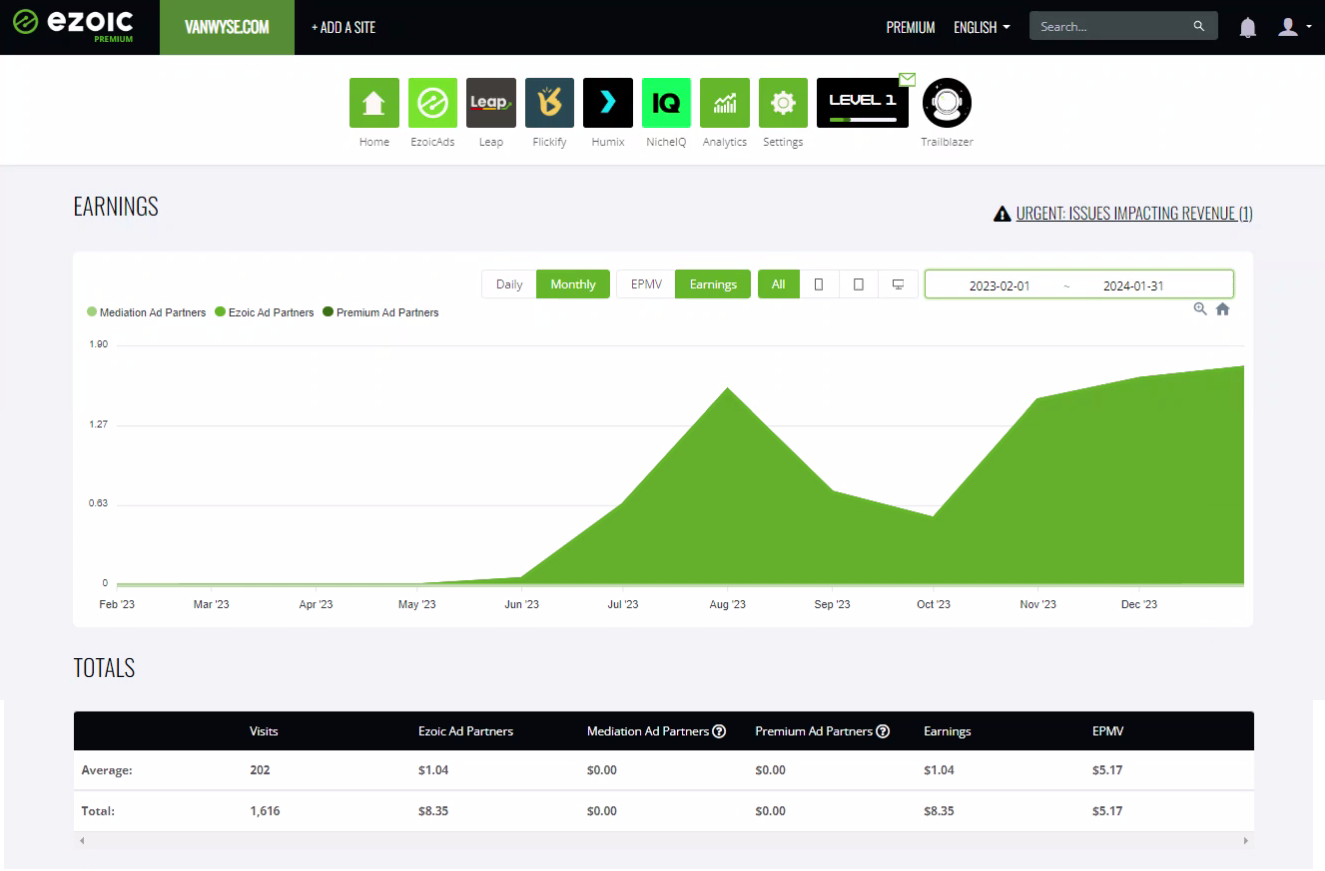1325x871 pixels.
Task: Click the envelope icon on Level badge
Action: (907, 79)
